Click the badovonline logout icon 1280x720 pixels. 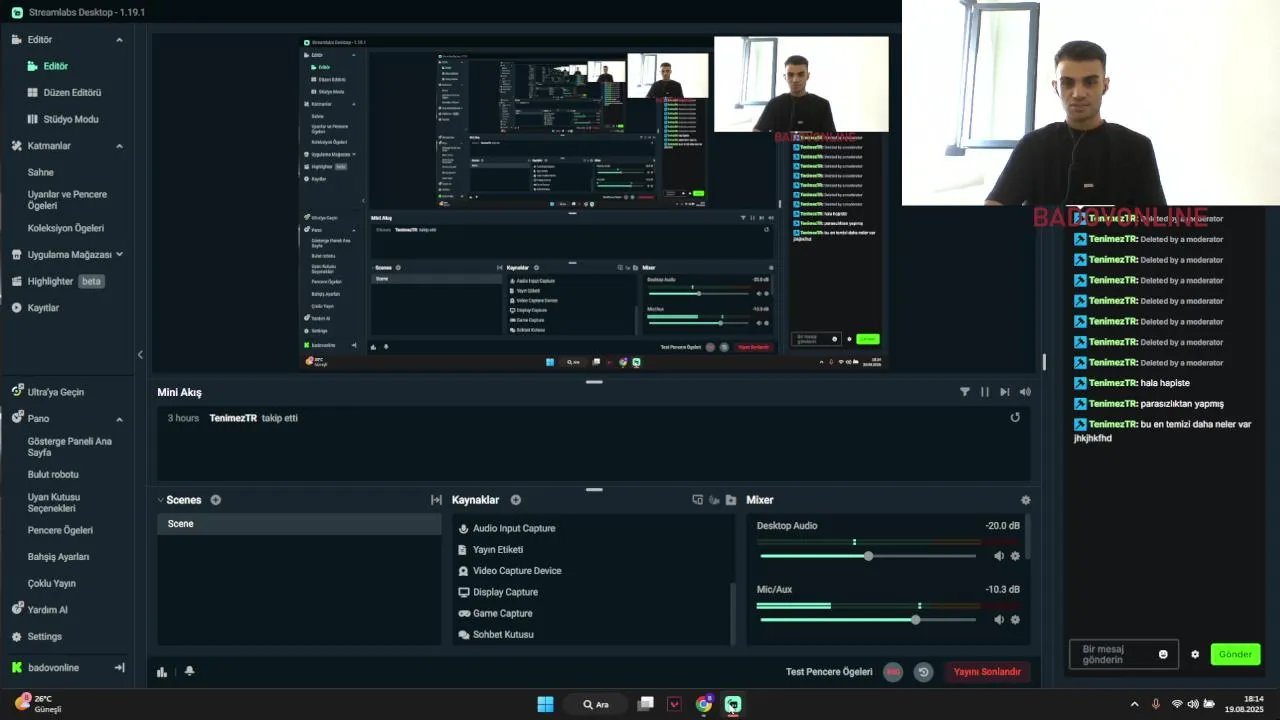point(119,667)
